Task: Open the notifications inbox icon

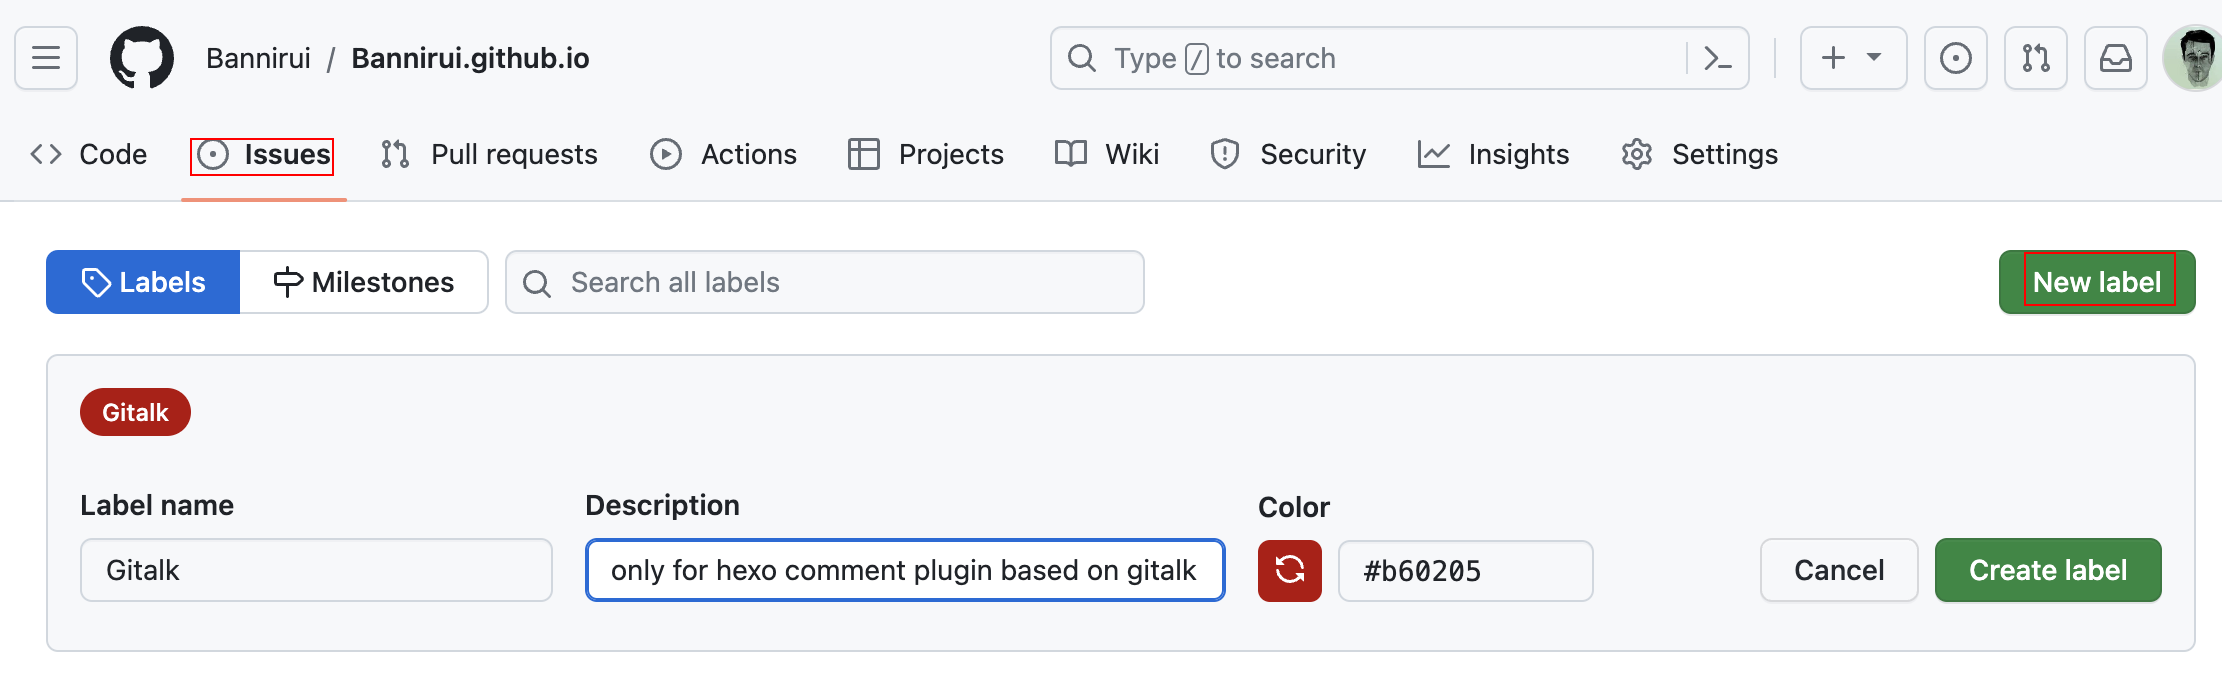Action: tap(2115, 58)
